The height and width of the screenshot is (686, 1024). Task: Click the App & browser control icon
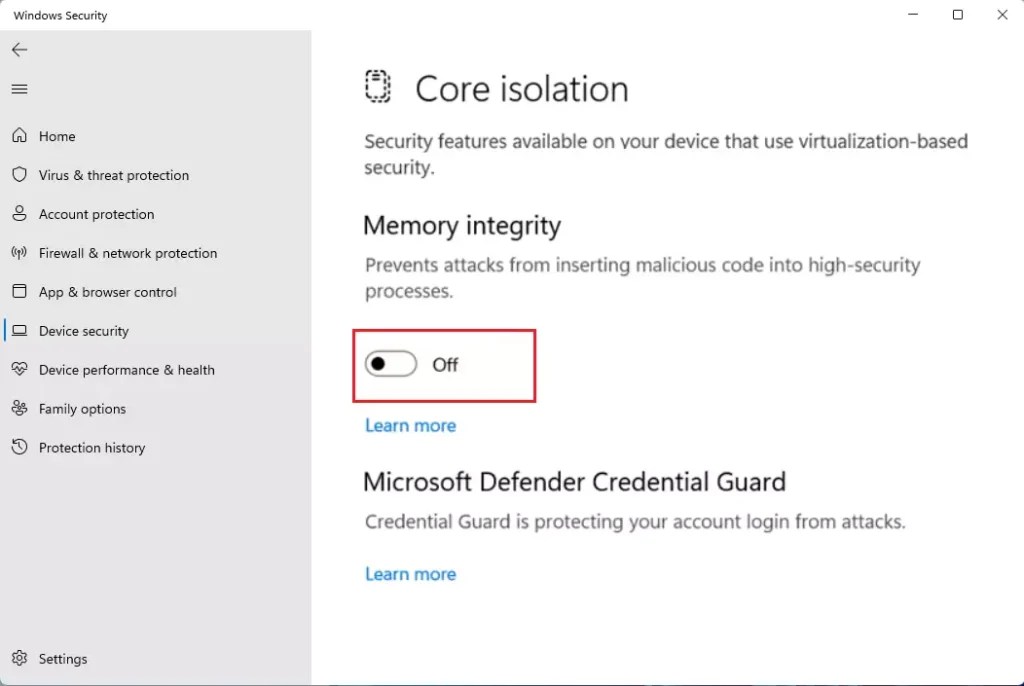click(x=20, y=291)
